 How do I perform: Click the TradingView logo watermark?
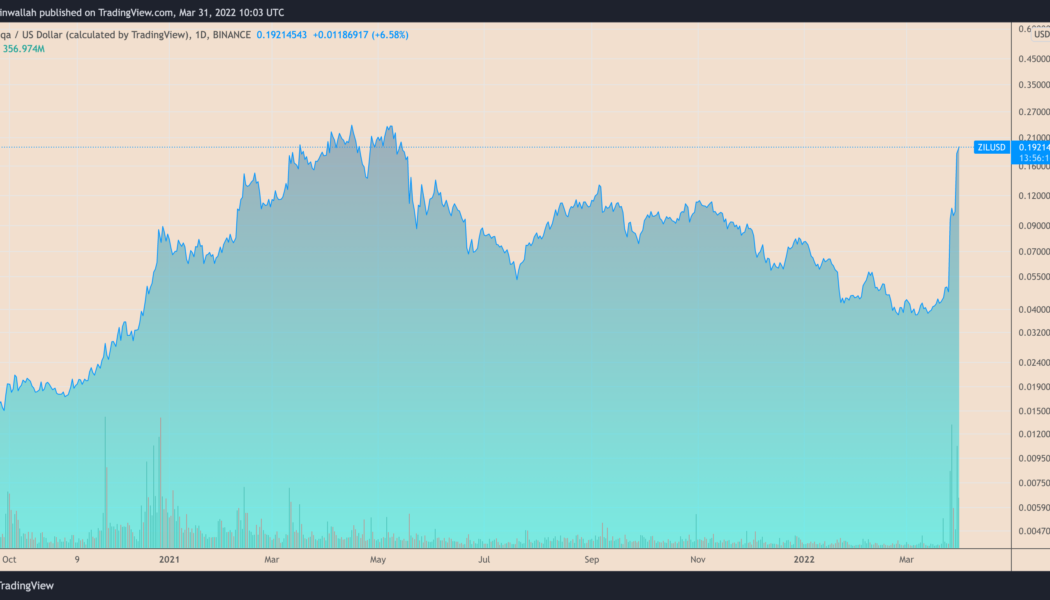tap(25, 585)
